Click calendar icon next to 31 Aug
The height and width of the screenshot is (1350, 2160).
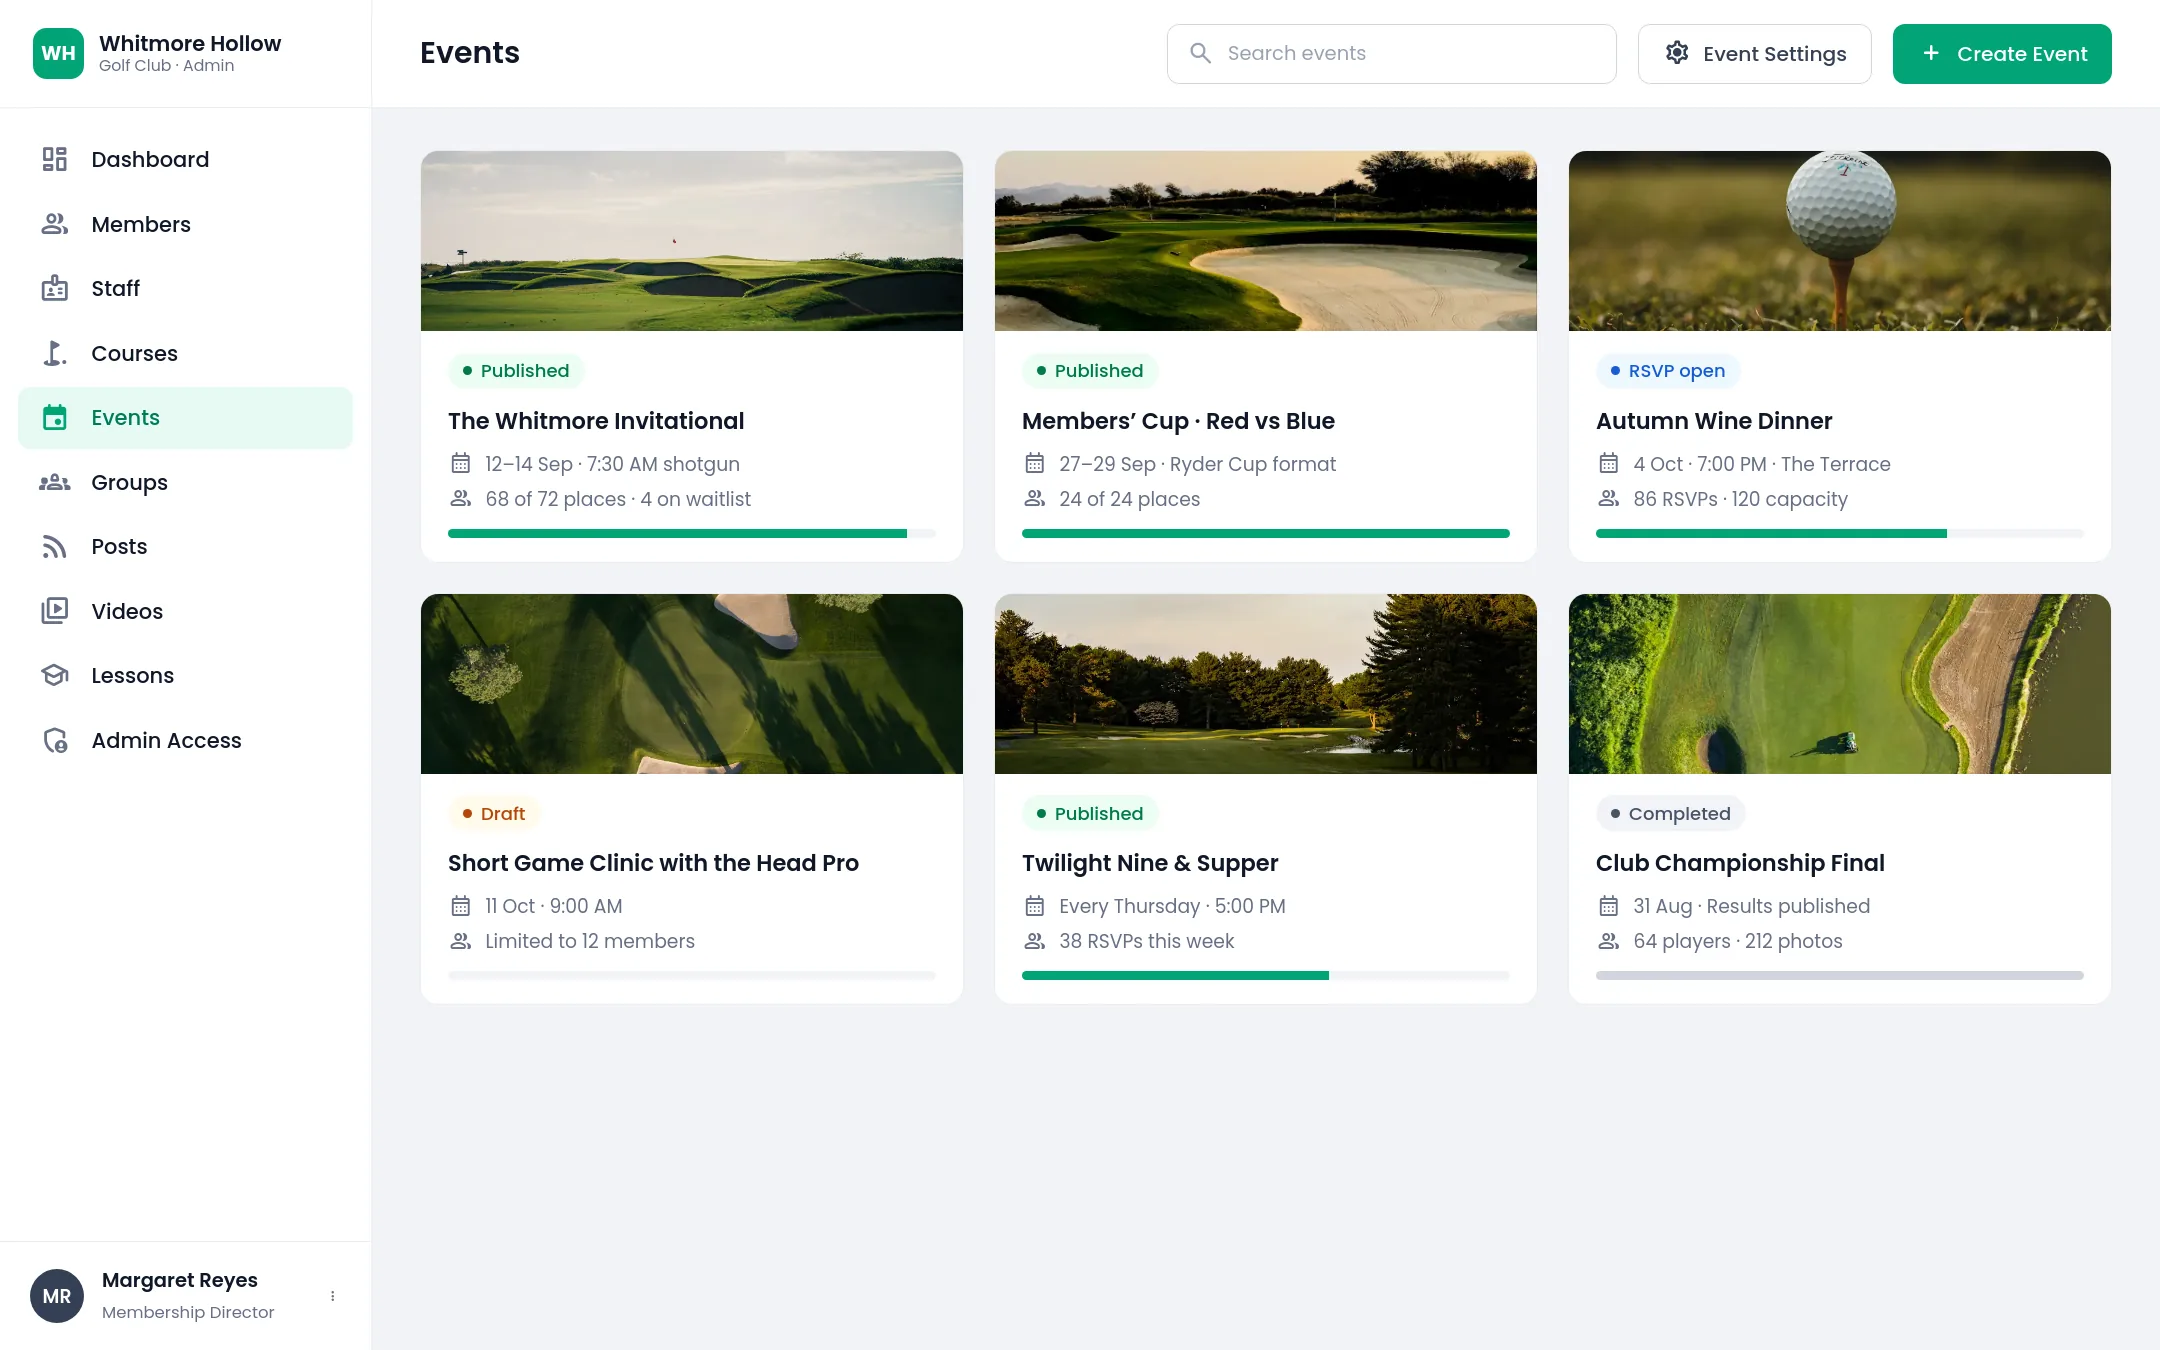tap(1609, 906)
